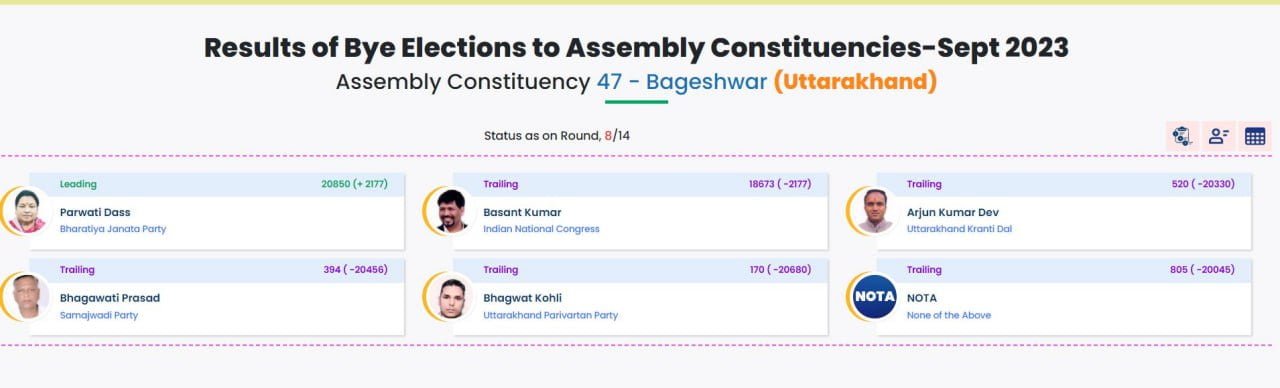Click Basant Kumar candidate photo
The height and width of the screenshot is (388, 1280).
tap(451, 211)
